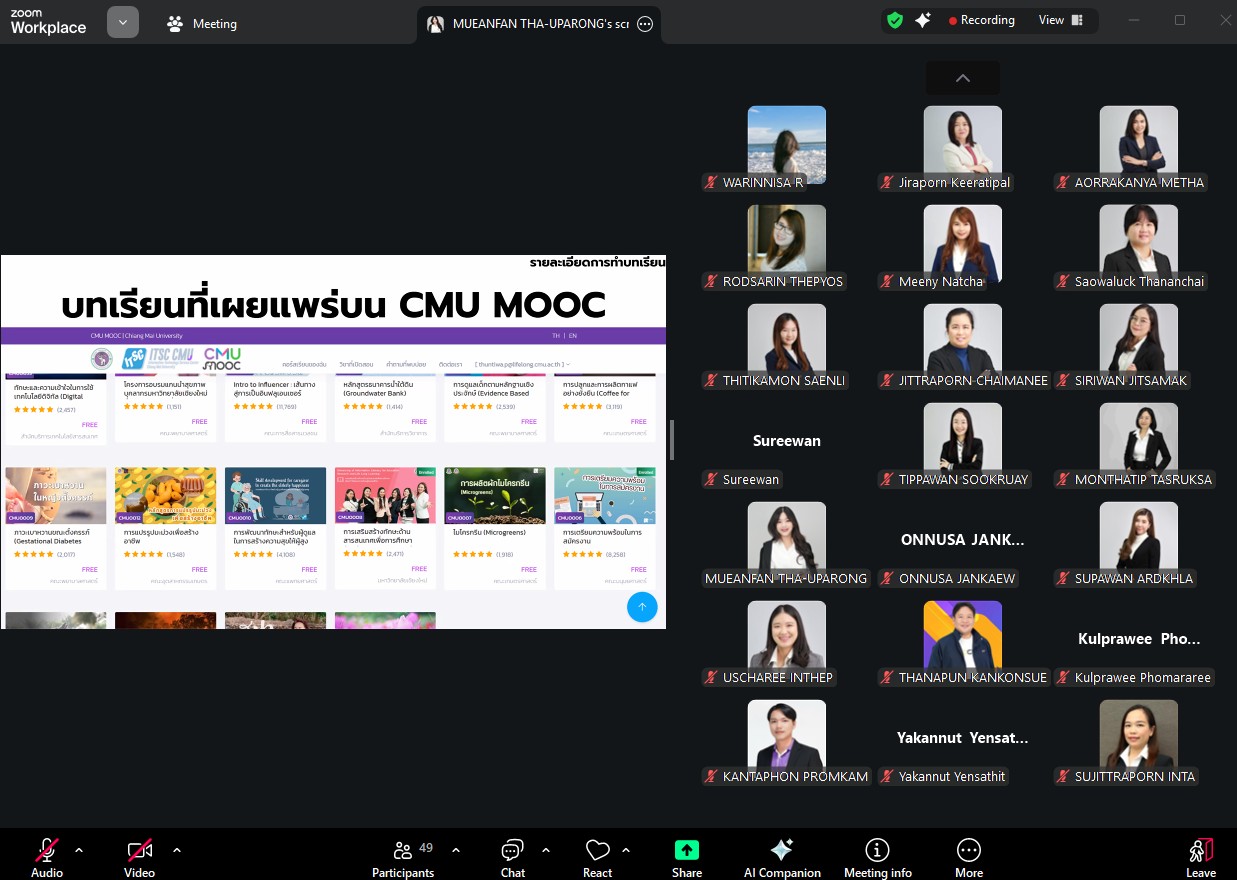Change the gallery layout via View
The width and height of the screenshot is (1237, 880).
[x=1060, y=20]
